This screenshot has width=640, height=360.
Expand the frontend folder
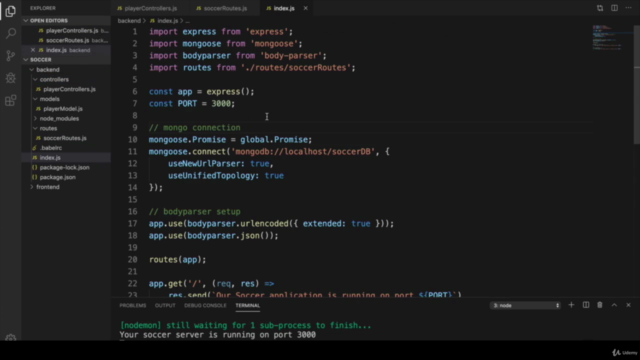(x=47, y=187)
